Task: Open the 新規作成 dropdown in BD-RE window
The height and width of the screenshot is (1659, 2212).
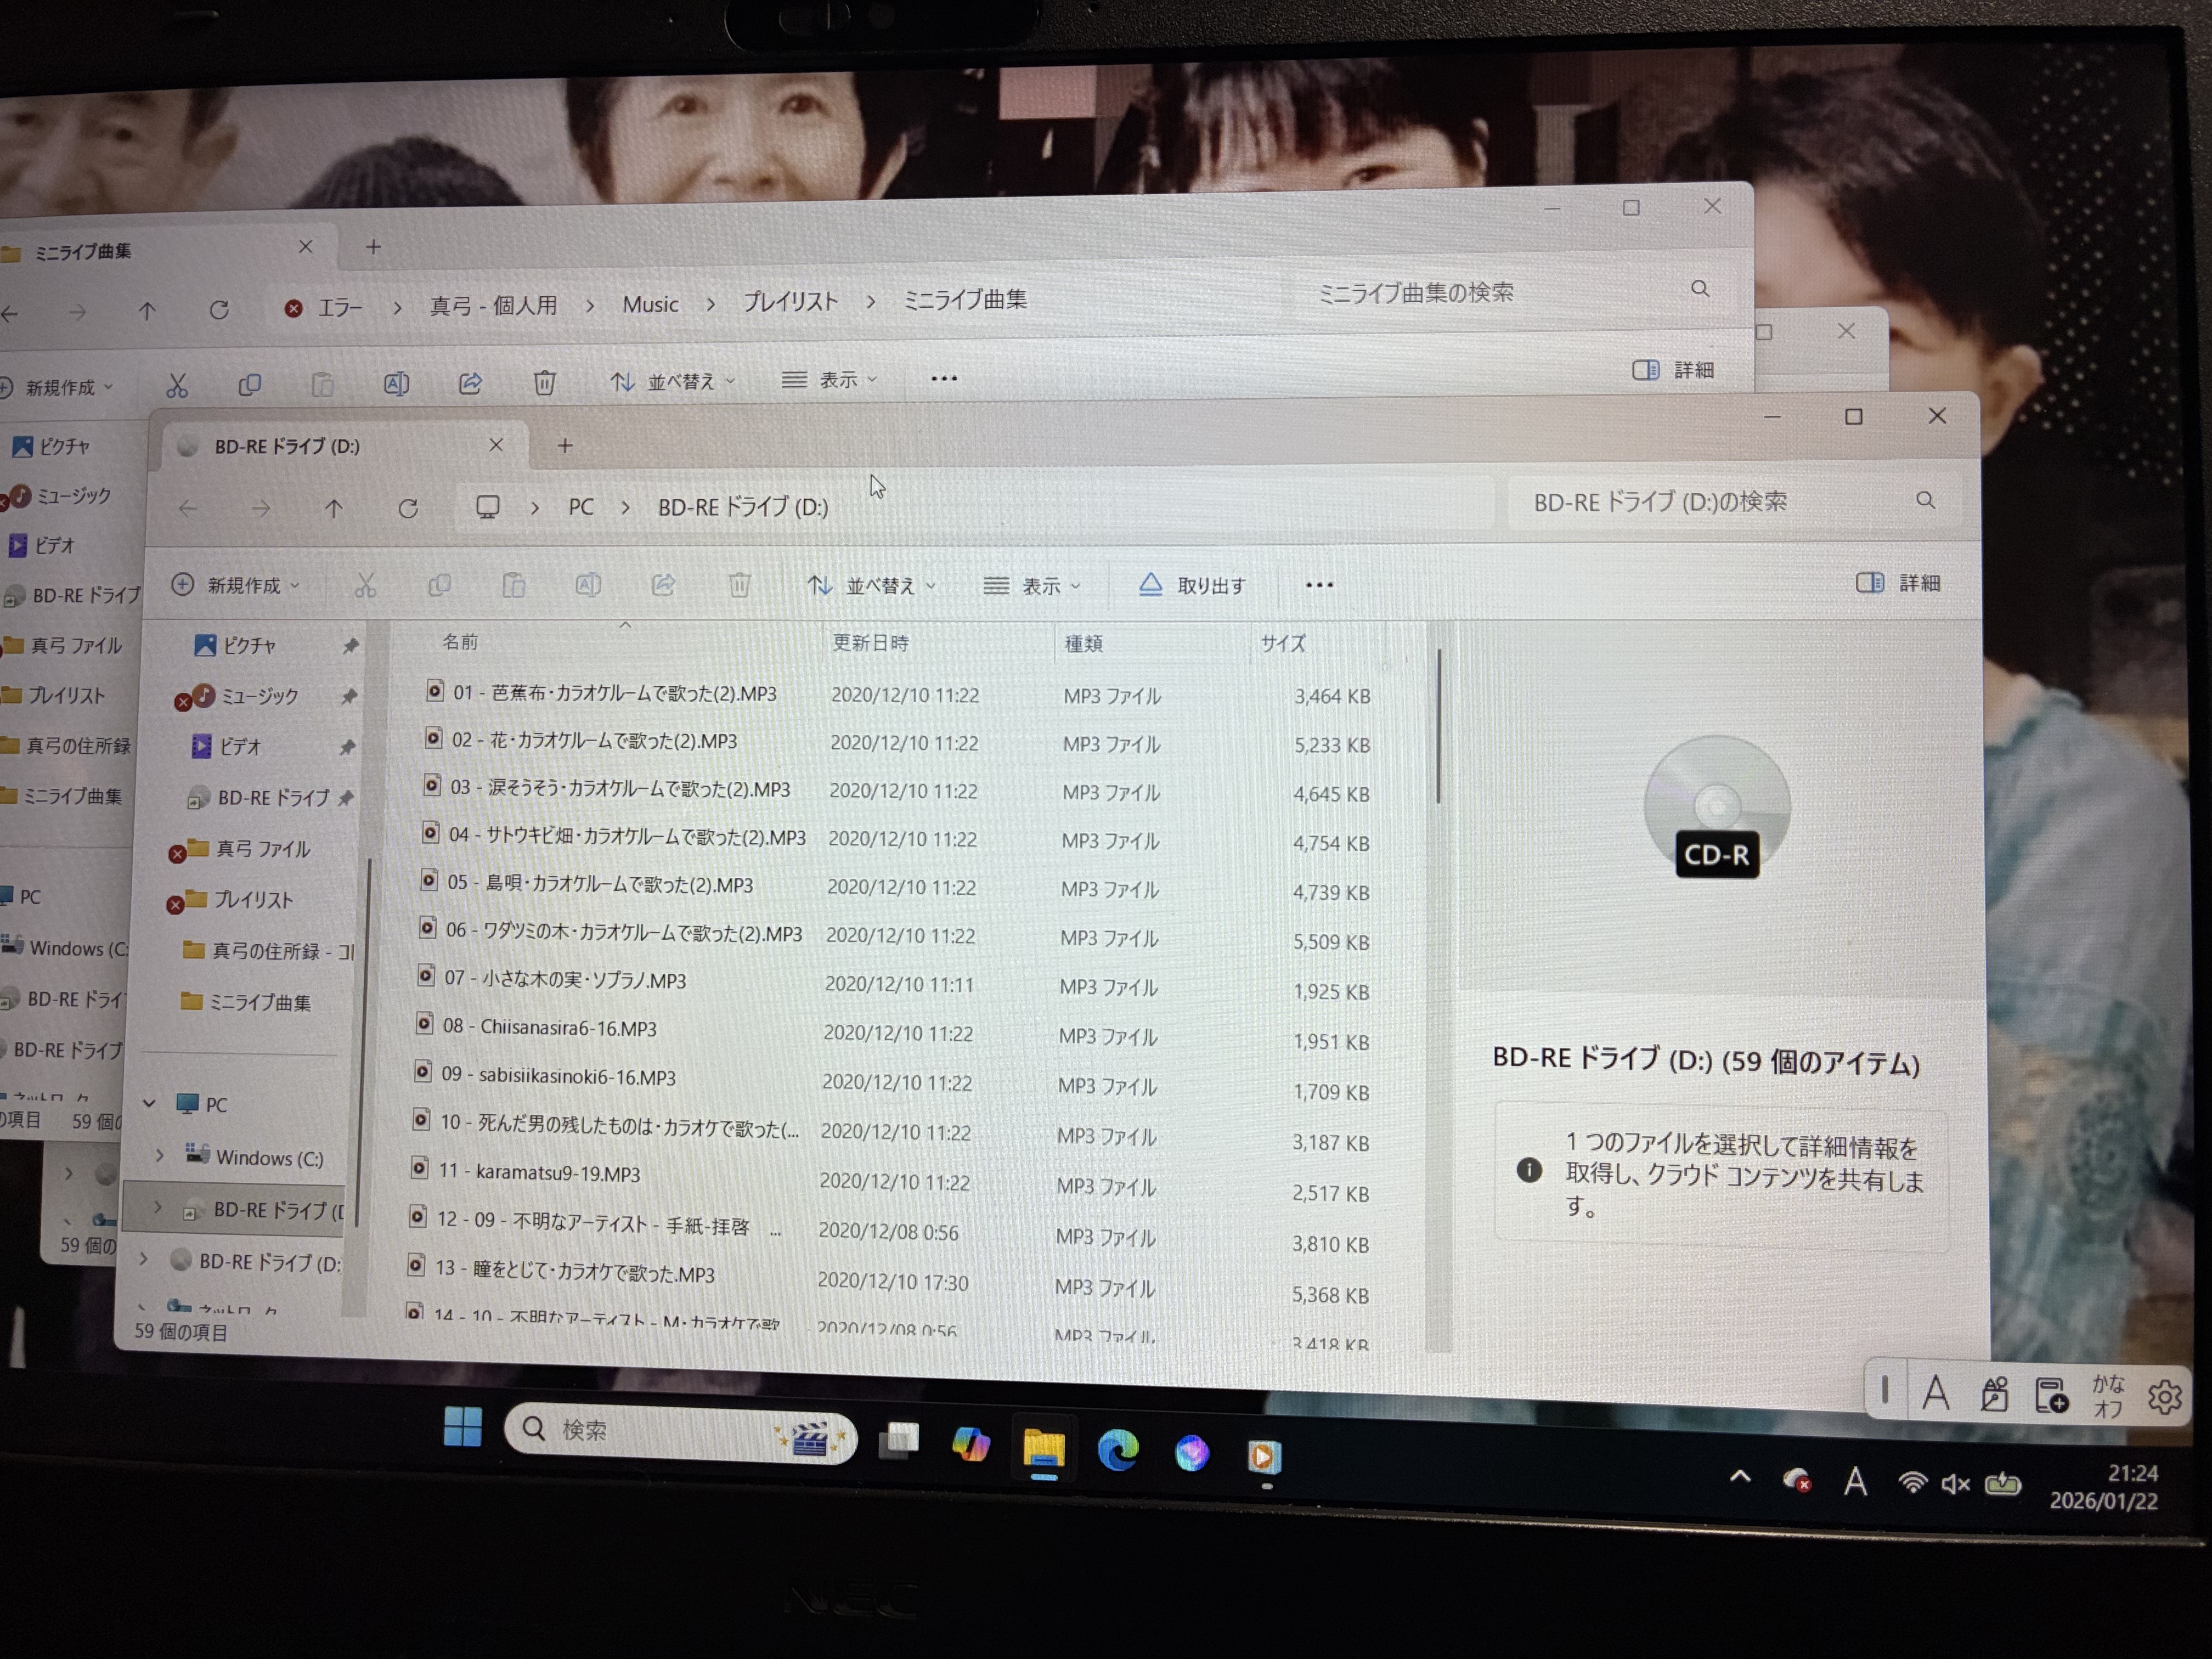Action: click(x=236, y=585)
